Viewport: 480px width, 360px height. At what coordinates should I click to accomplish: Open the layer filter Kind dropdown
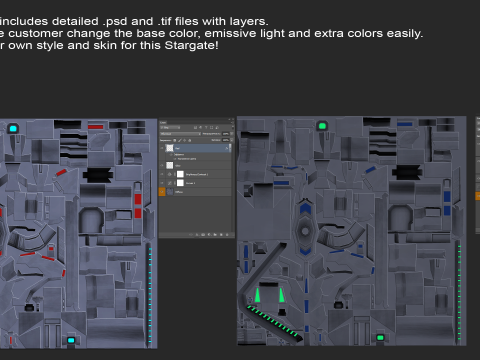pyautogui.click(x=170, y=127)
